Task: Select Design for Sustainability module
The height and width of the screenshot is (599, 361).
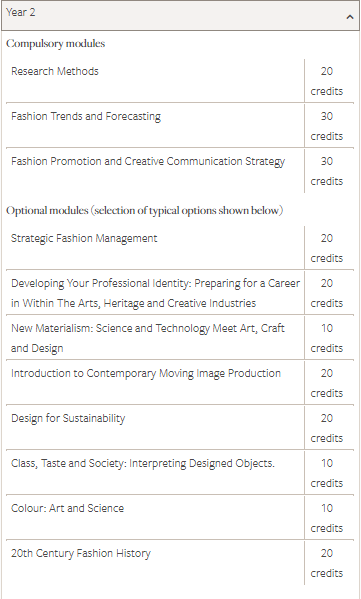Action: (68, 418)
